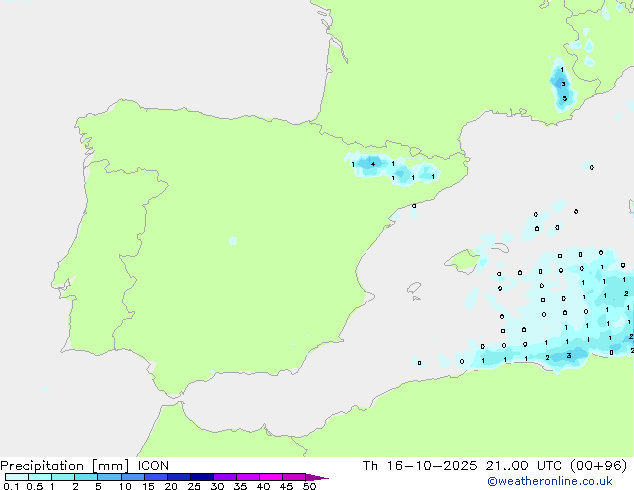
Task: Click the 5 mm light blue legend swatch
Action: click(109, 477)
